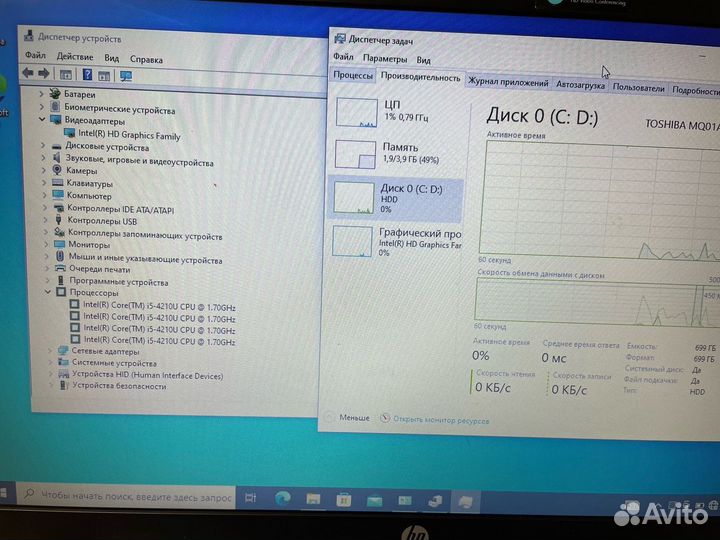Open the Справка menu in Device Manager
The image size is (720, 540).
click(x=146, y=59)
